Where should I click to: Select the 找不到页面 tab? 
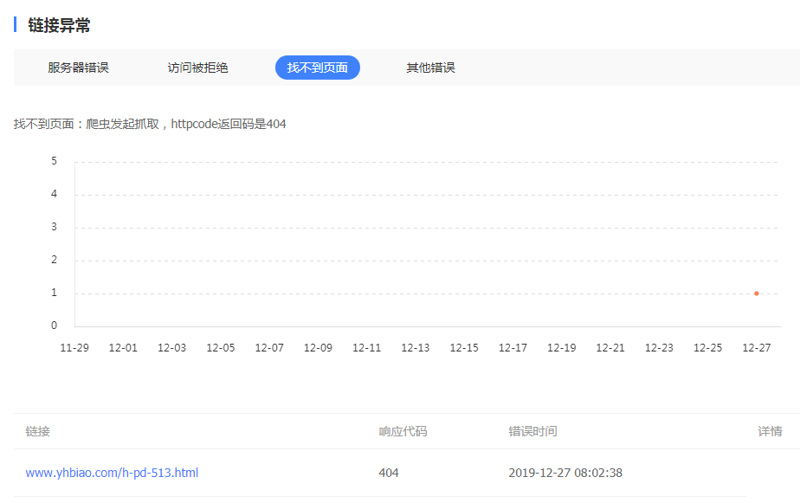click(x=317, y=67)
